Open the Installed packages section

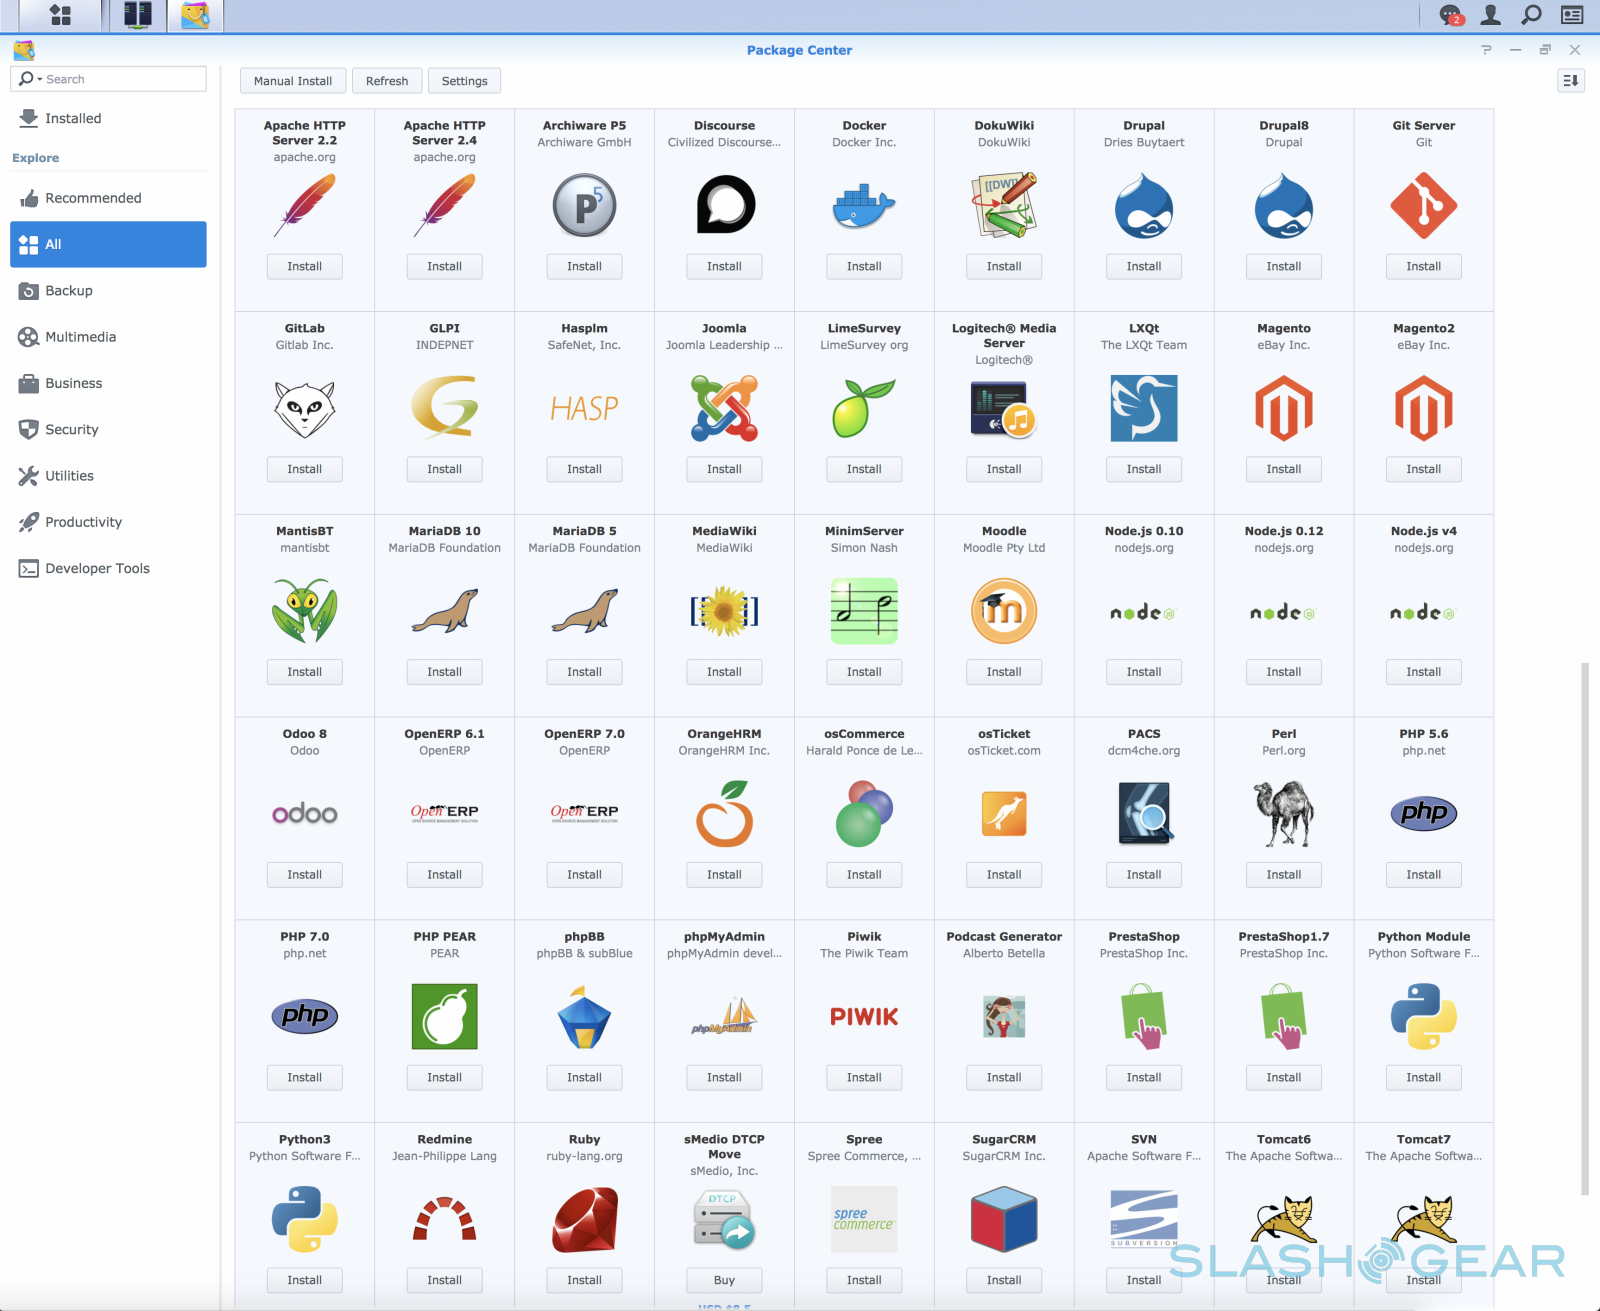pyautogui.click(x=108, y=118)
